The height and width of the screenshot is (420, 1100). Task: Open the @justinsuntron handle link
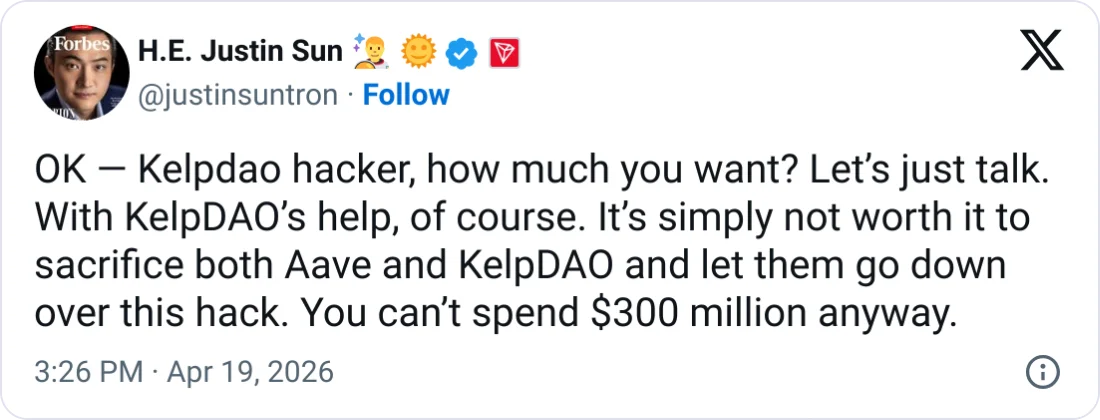(x=237, y=95)
